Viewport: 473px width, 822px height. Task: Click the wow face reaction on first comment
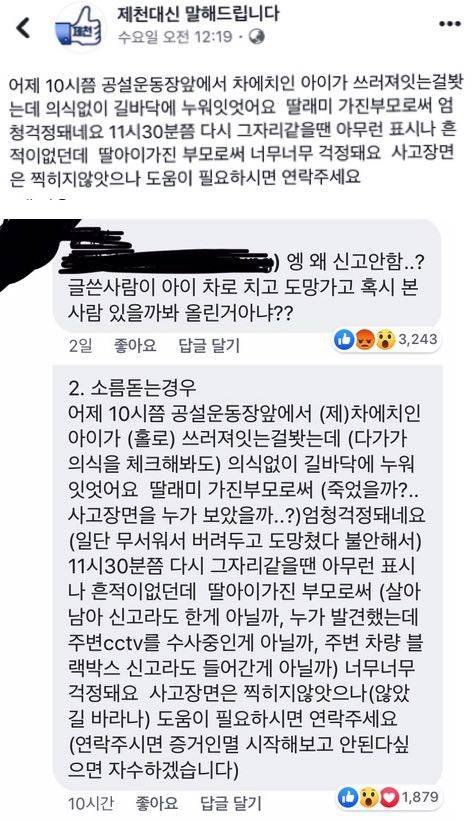(384, 341)
